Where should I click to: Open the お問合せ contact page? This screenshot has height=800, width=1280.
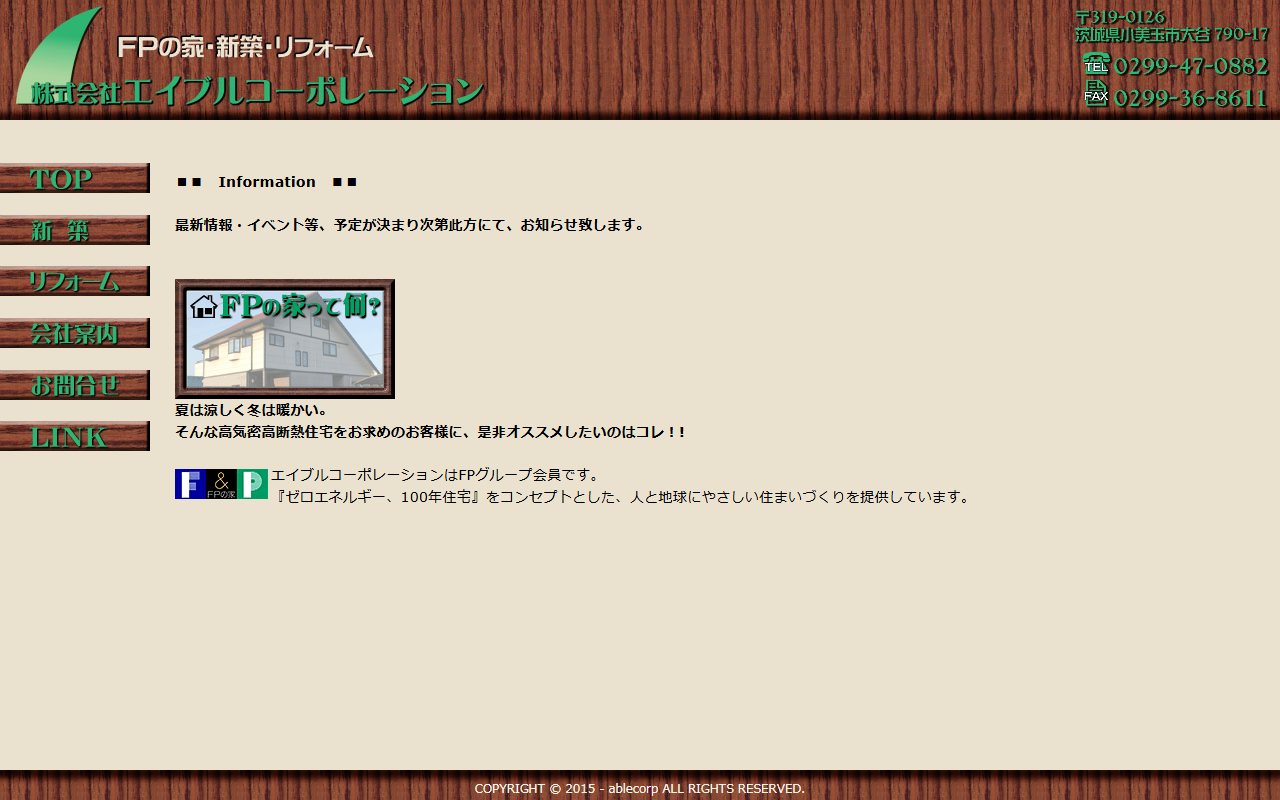point(75,385)
